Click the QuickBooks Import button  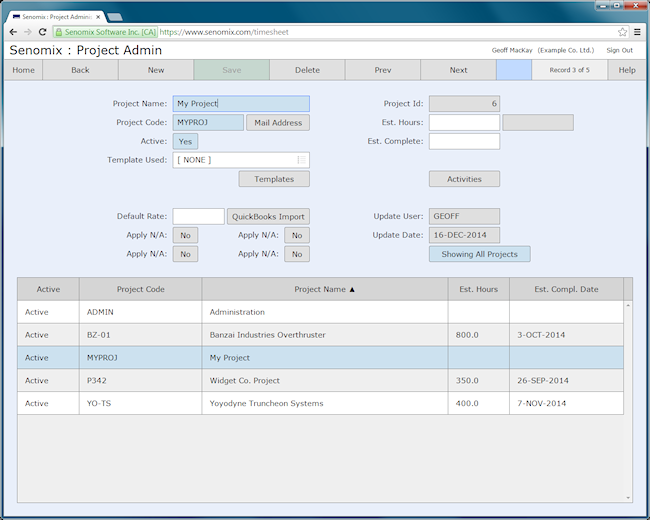(x=268, y=216)
